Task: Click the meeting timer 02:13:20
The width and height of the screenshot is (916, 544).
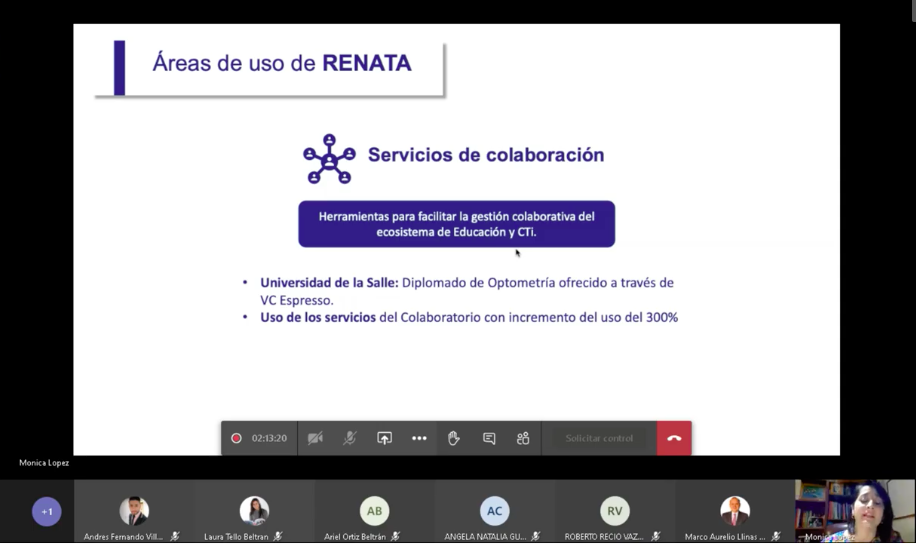Action: (x=269, y=438)
